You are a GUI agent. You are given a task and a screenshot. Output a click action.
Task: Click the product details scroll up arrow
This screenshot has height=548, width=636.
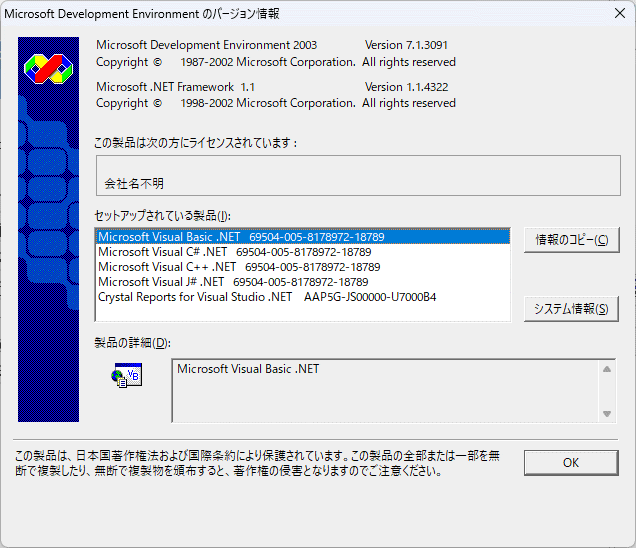click(x=607, y=369)
